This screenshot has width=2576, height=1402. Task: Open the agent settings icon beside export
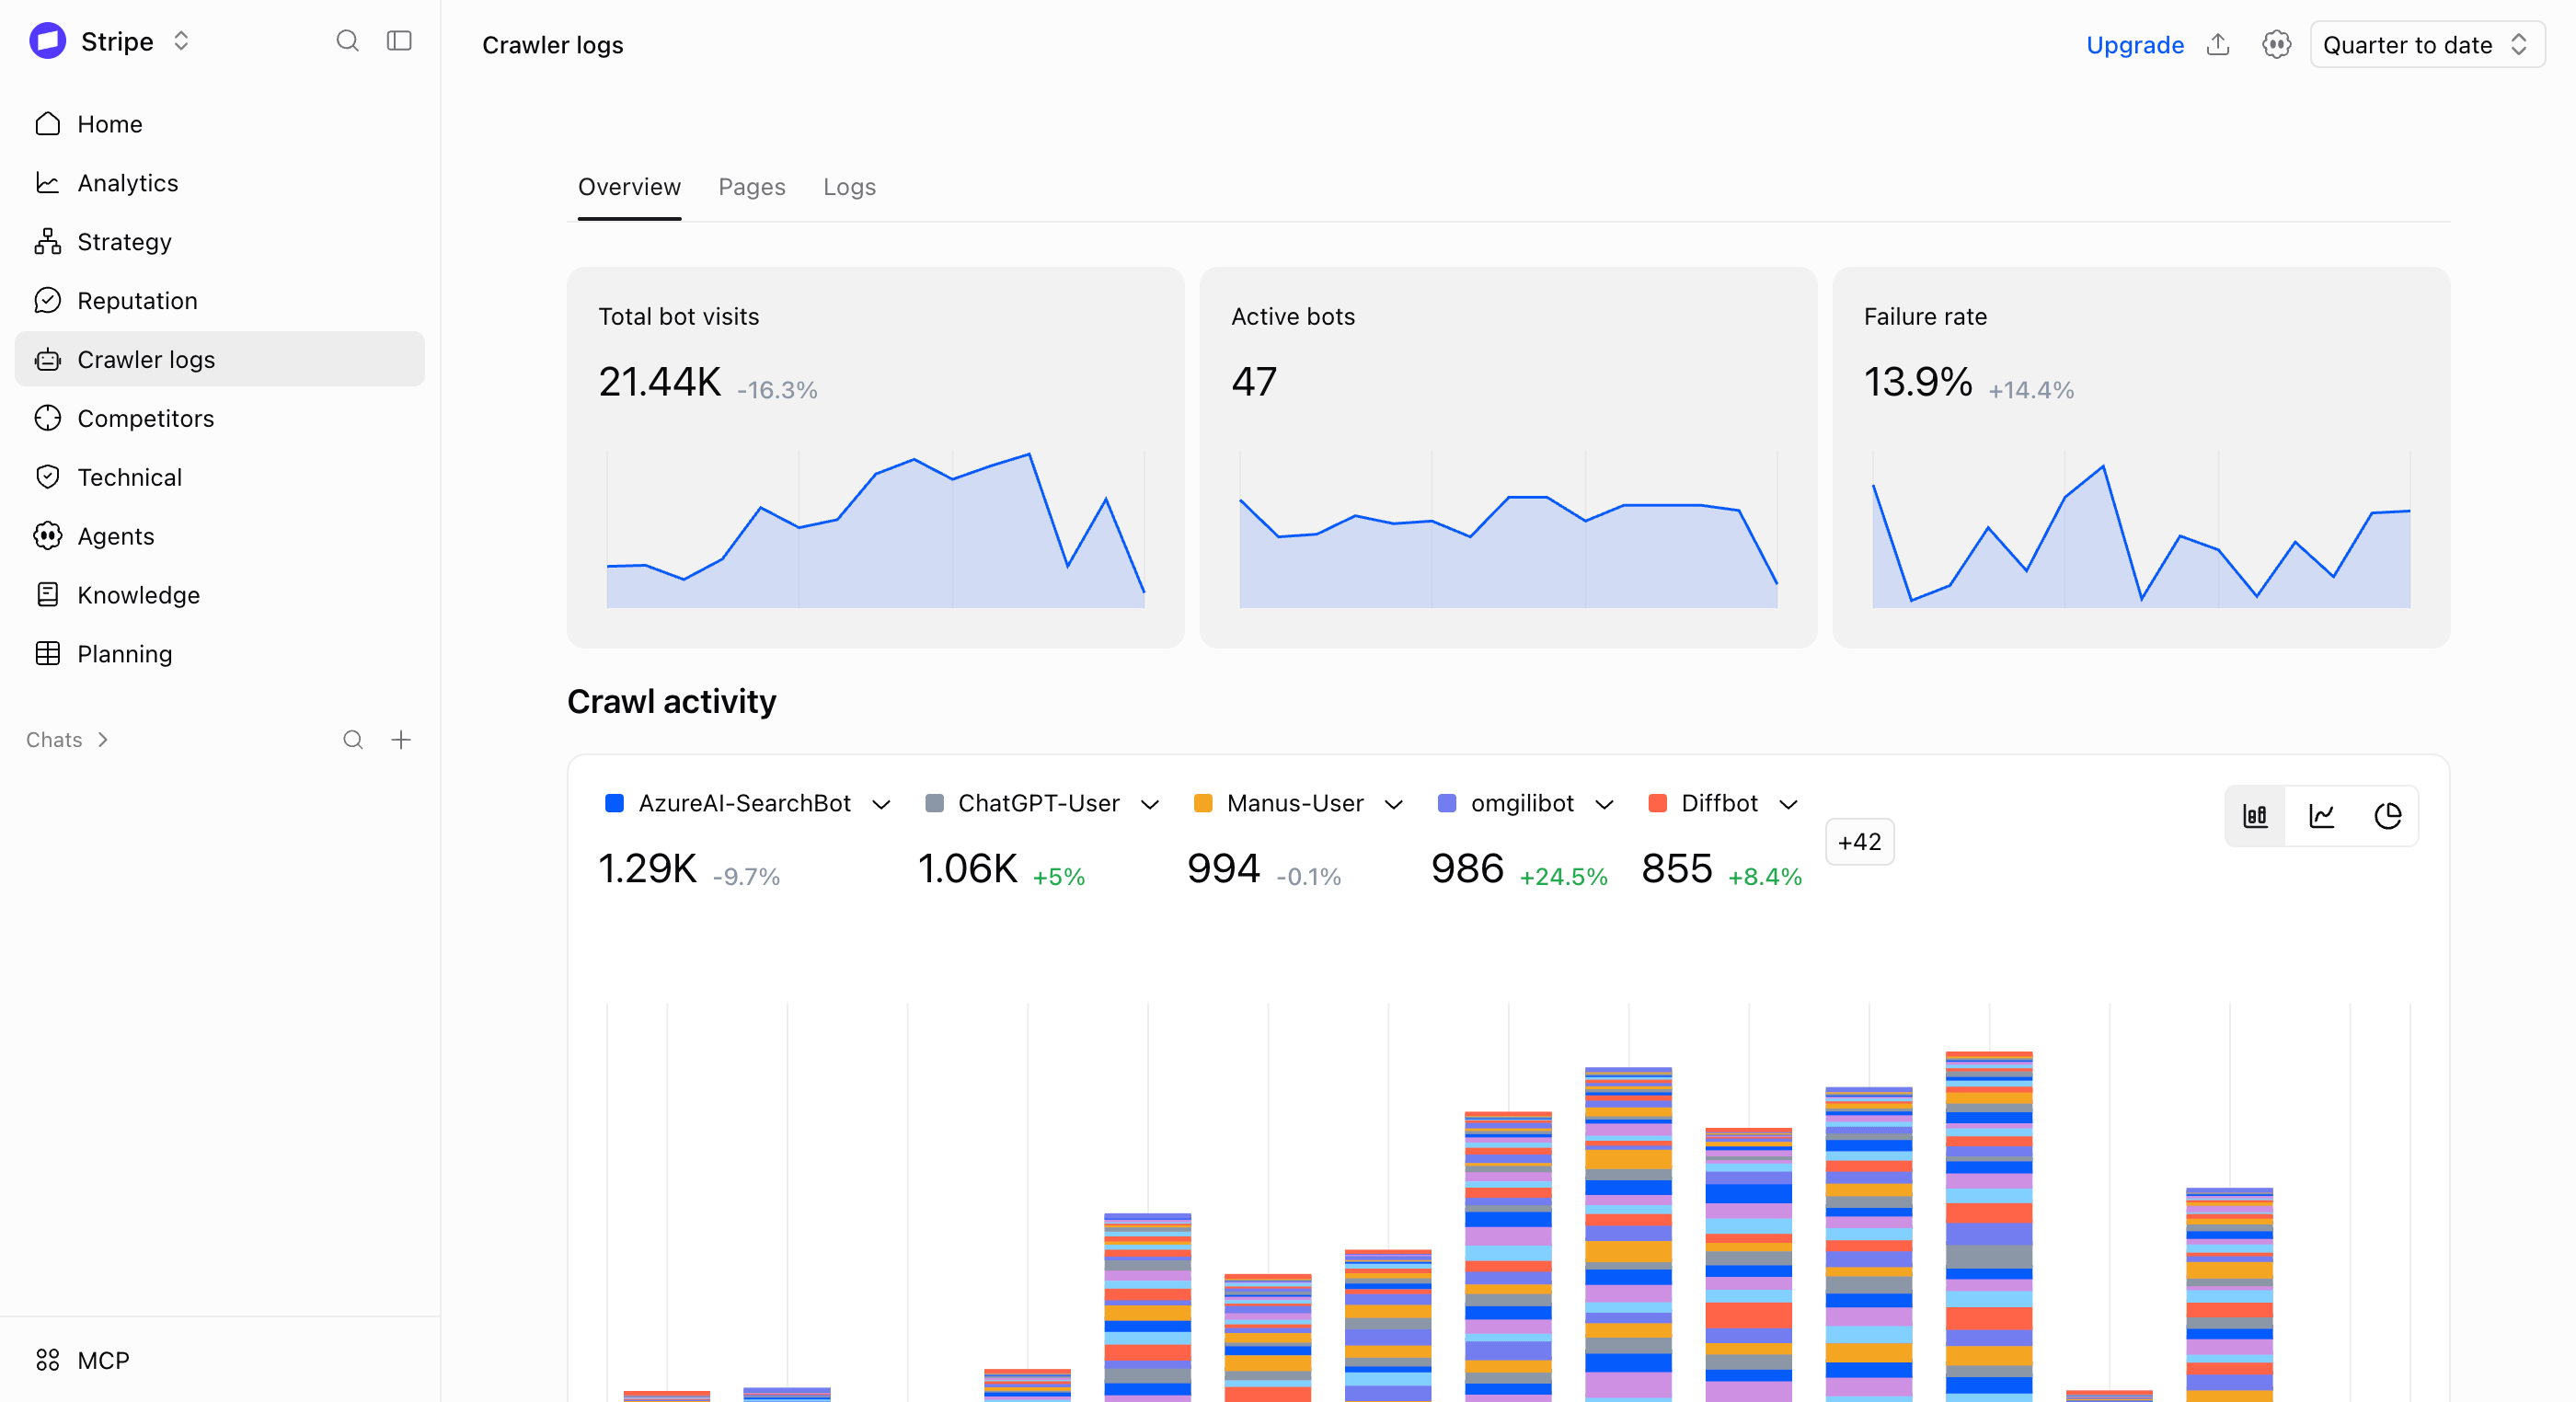pos(2277,45)
